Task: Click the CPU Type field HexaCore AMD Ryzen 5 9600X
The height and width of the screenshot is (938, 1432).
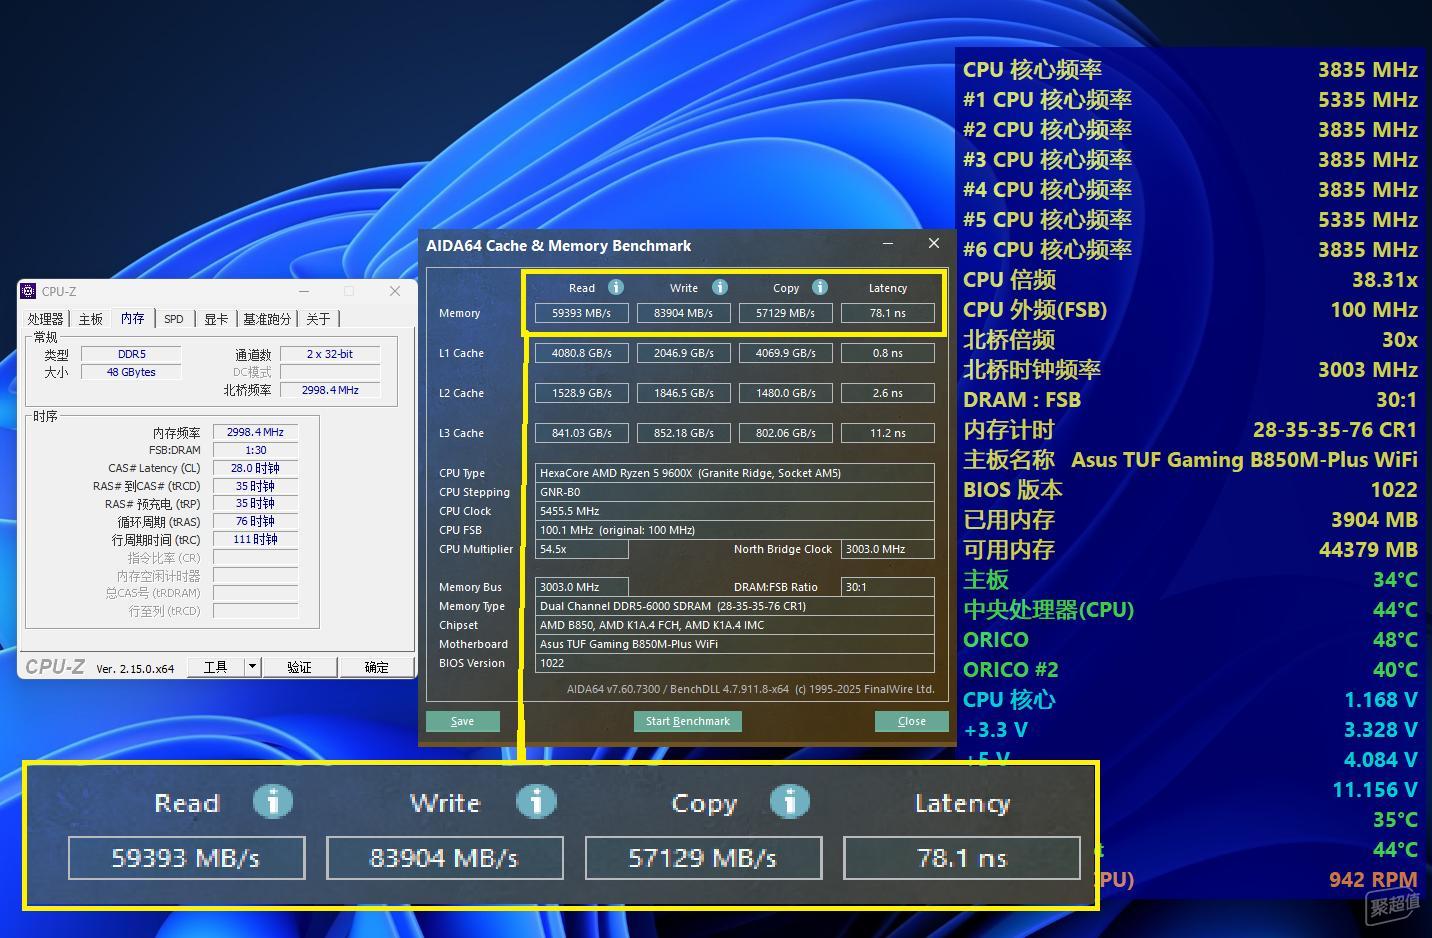Action: coord(735,473)
